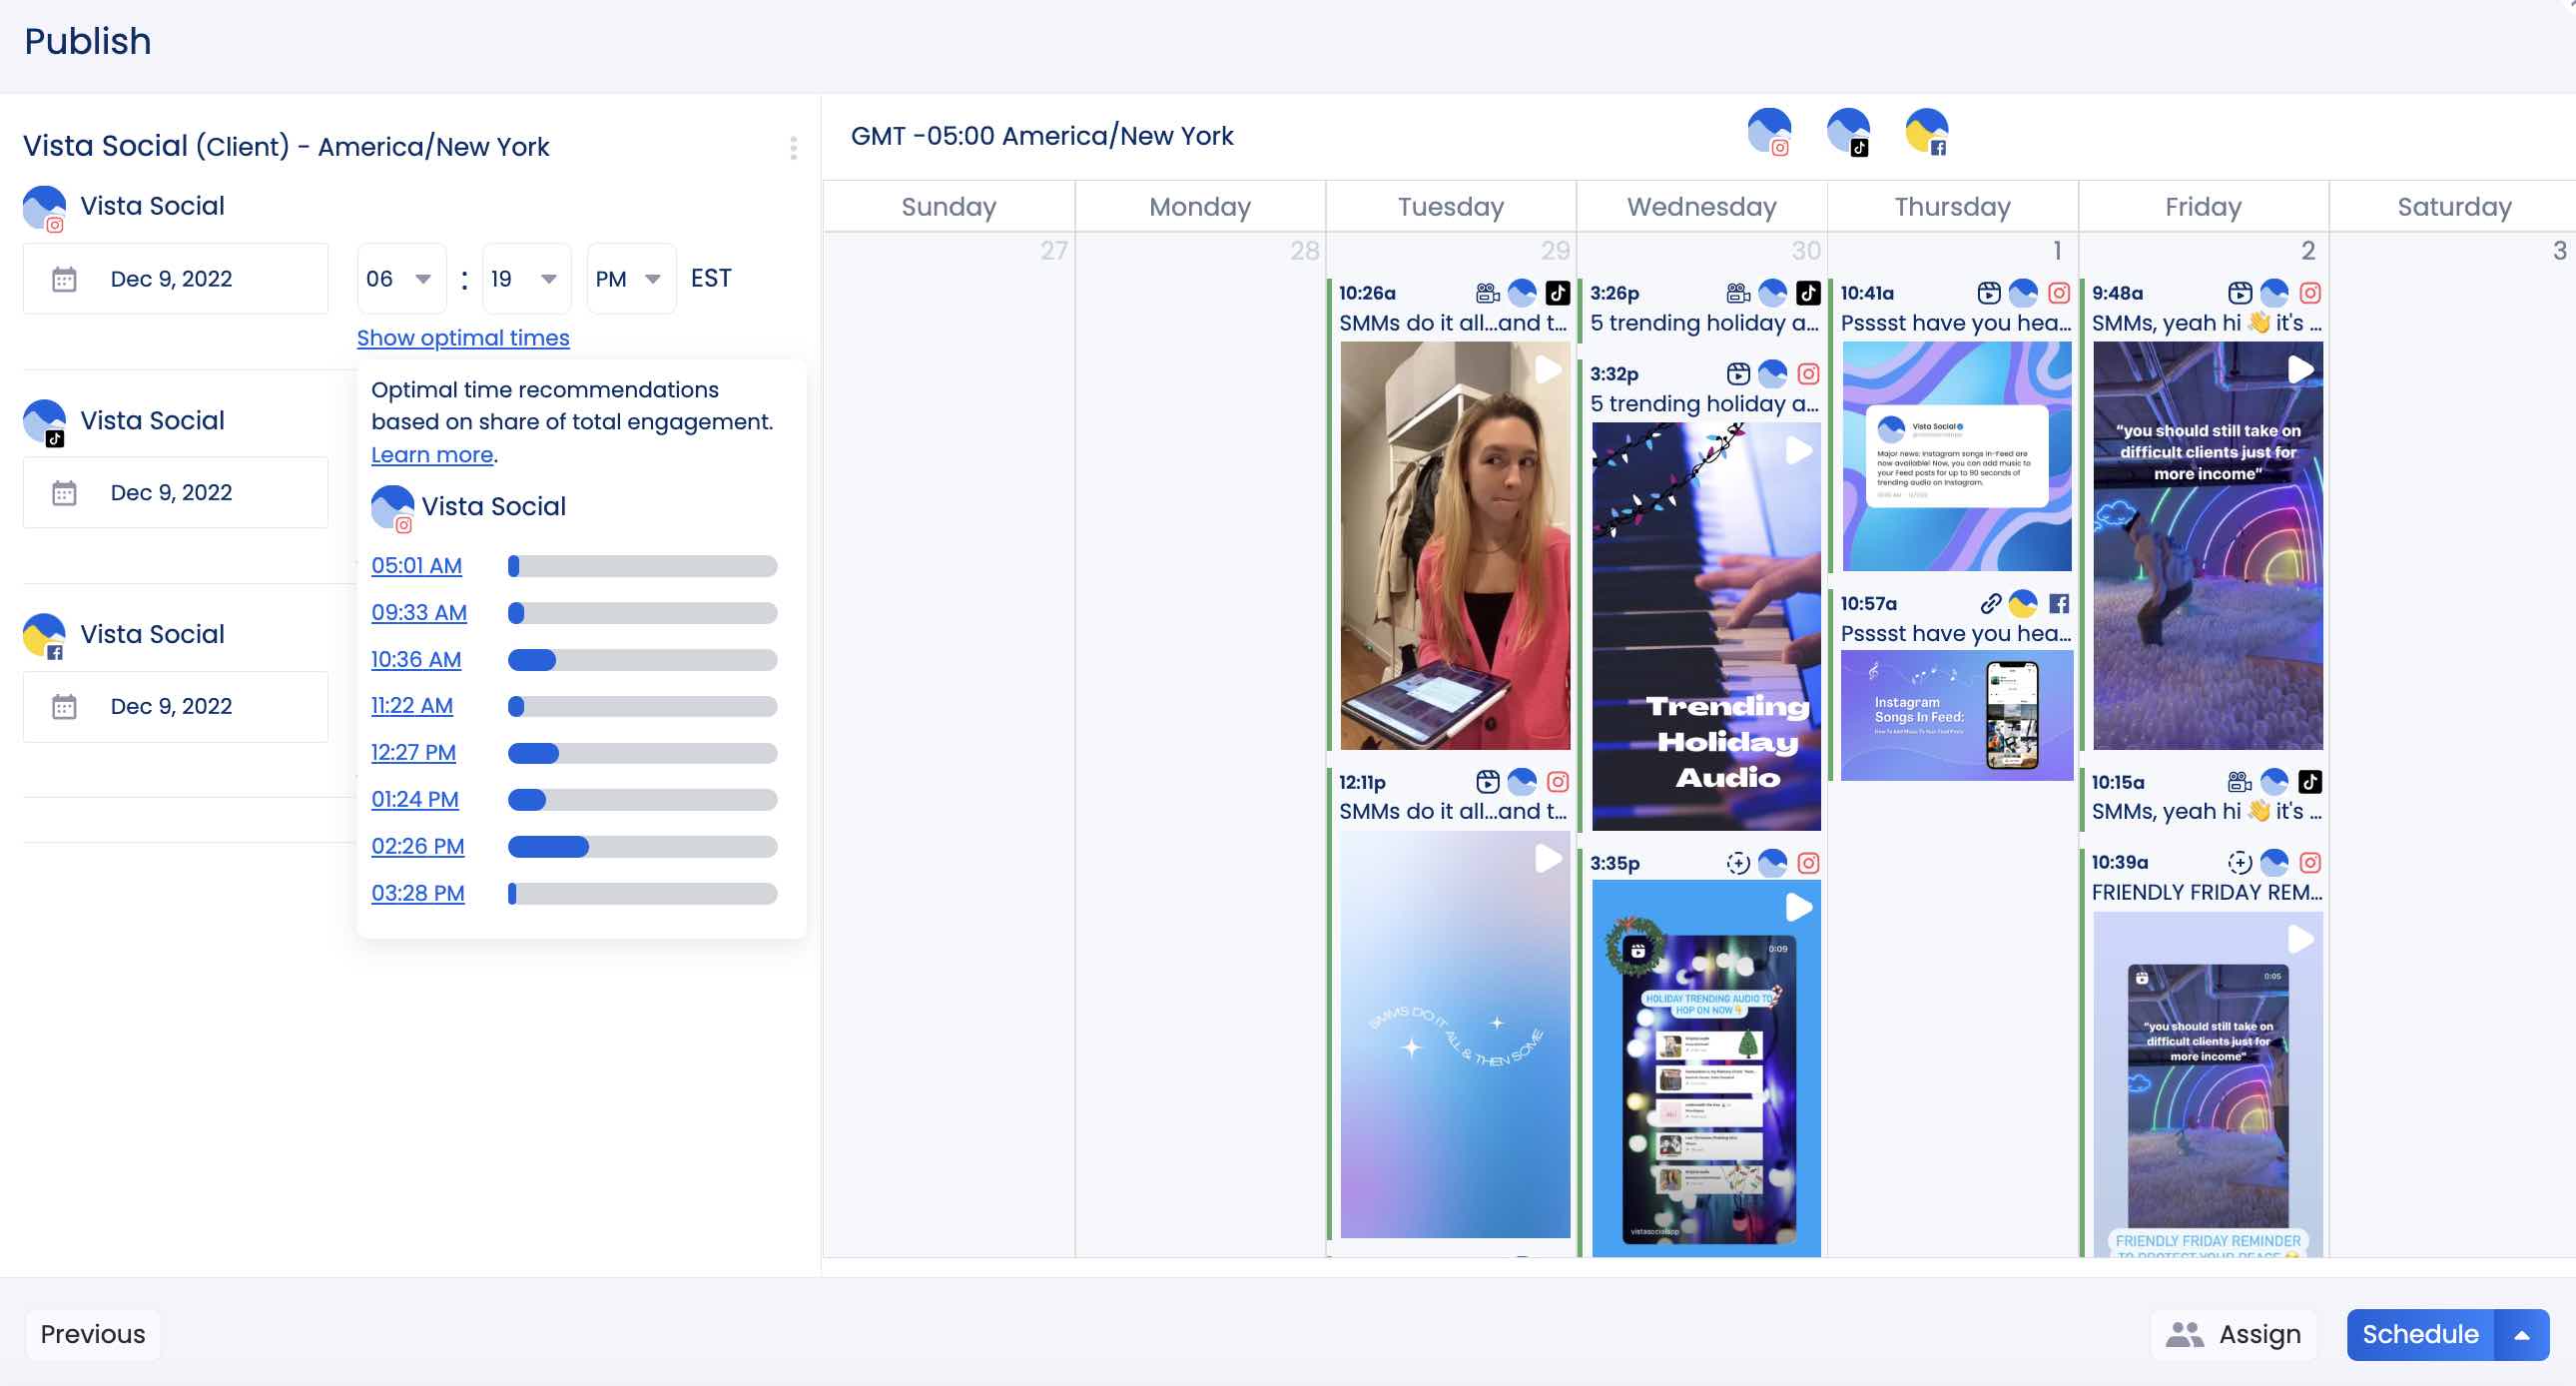
Task: Click the three-dot menu beside client name
Action: coord(793,148)
